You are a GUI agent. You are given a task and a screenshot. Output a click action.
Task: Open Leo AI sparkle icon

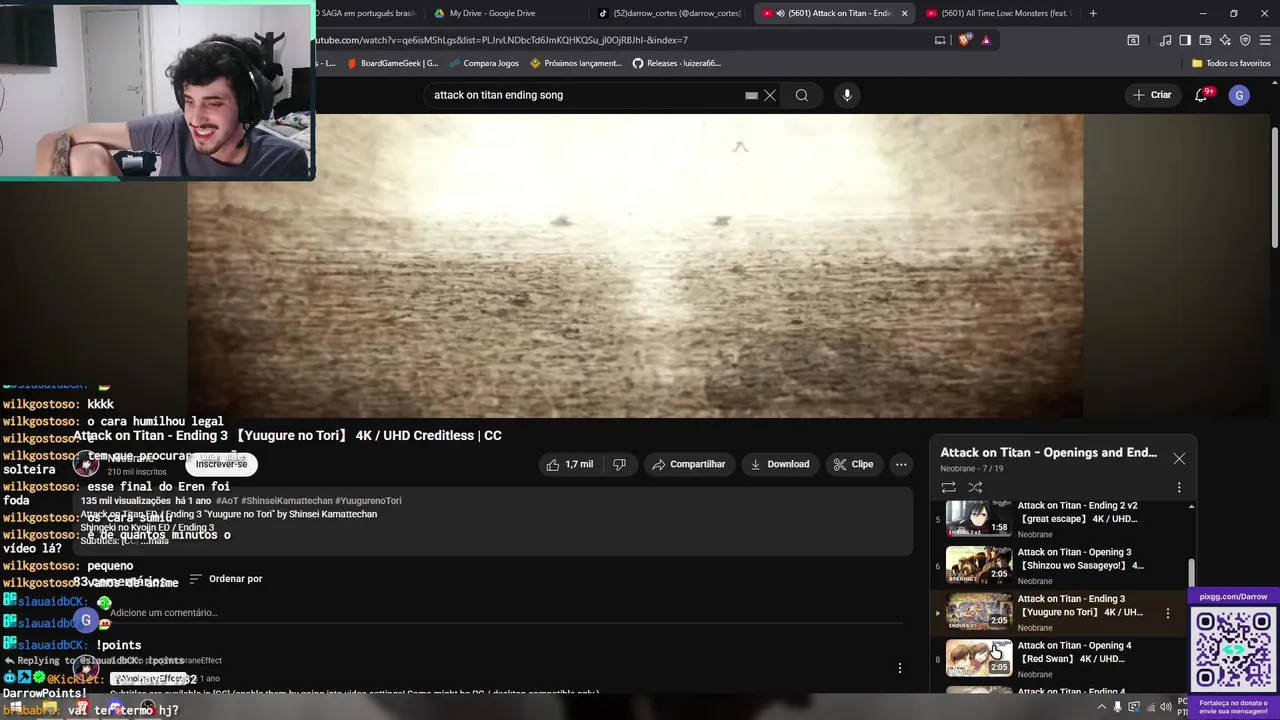pyautogui.click(x=1225, y=40)
